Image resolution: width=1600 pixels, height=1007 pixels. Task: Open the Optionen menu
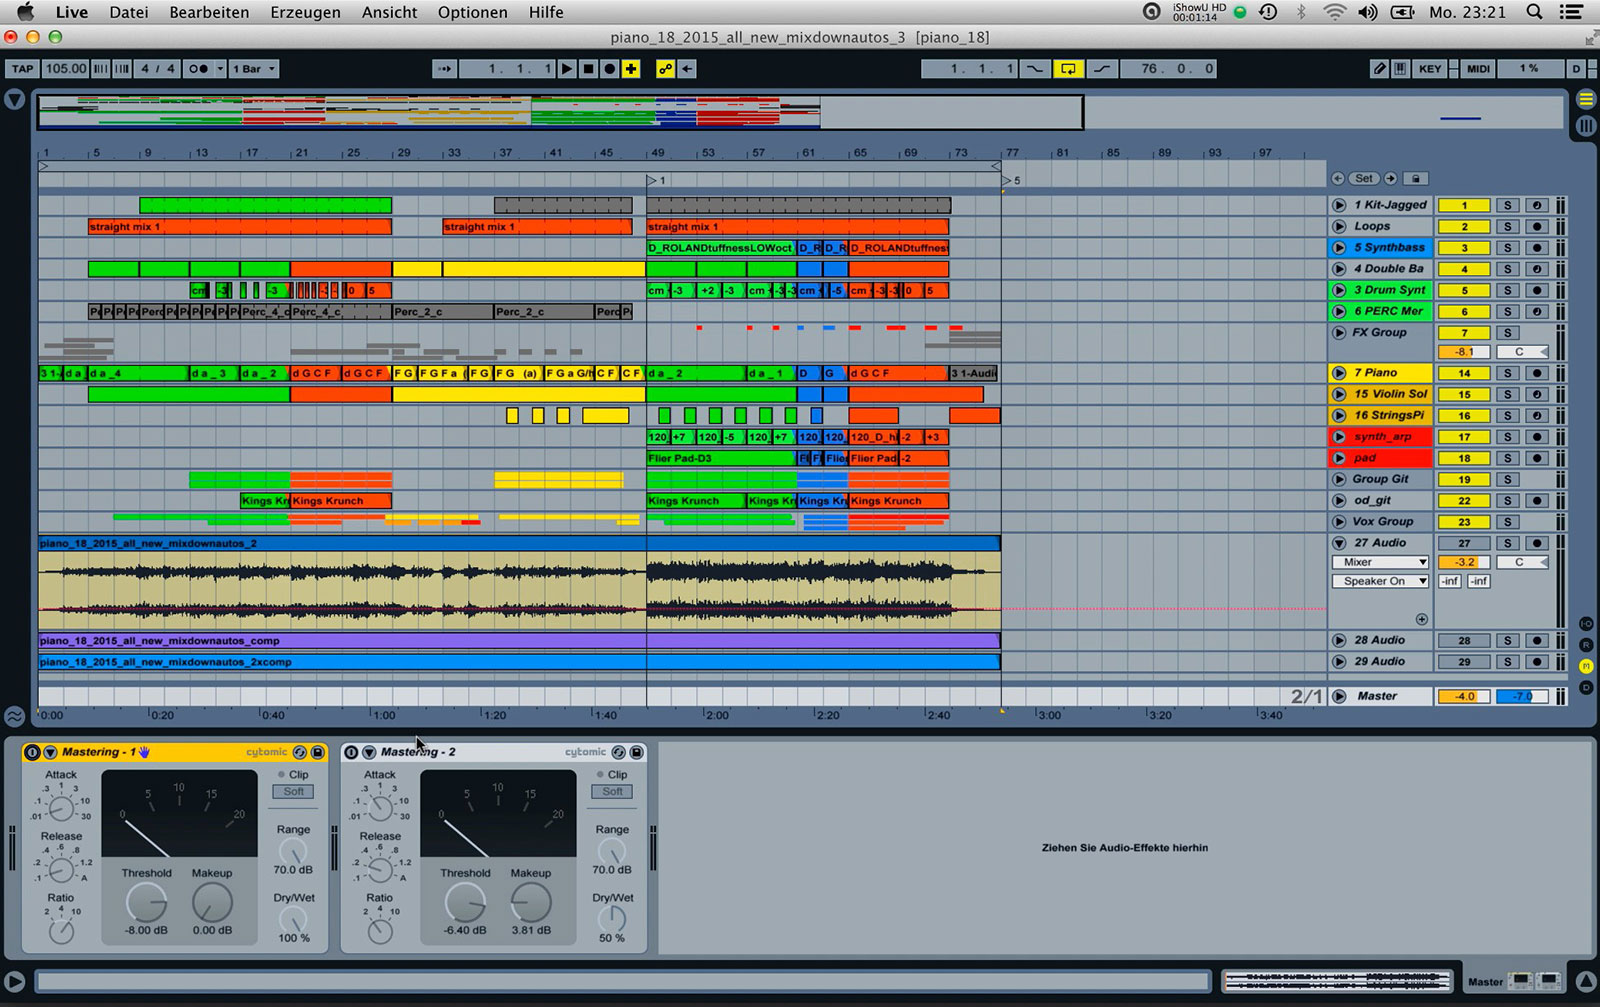click(x=473, y=12)
